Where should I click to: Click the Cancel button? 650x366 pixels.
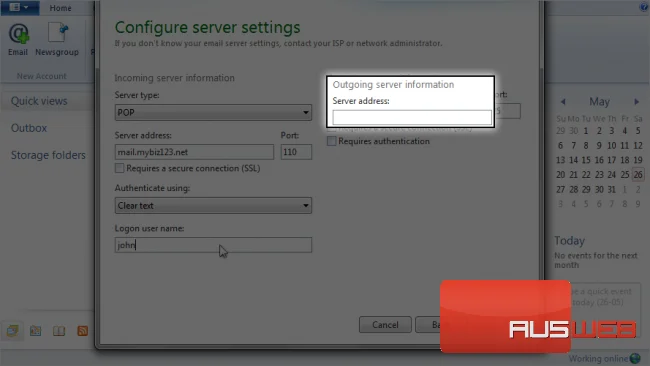385,325
